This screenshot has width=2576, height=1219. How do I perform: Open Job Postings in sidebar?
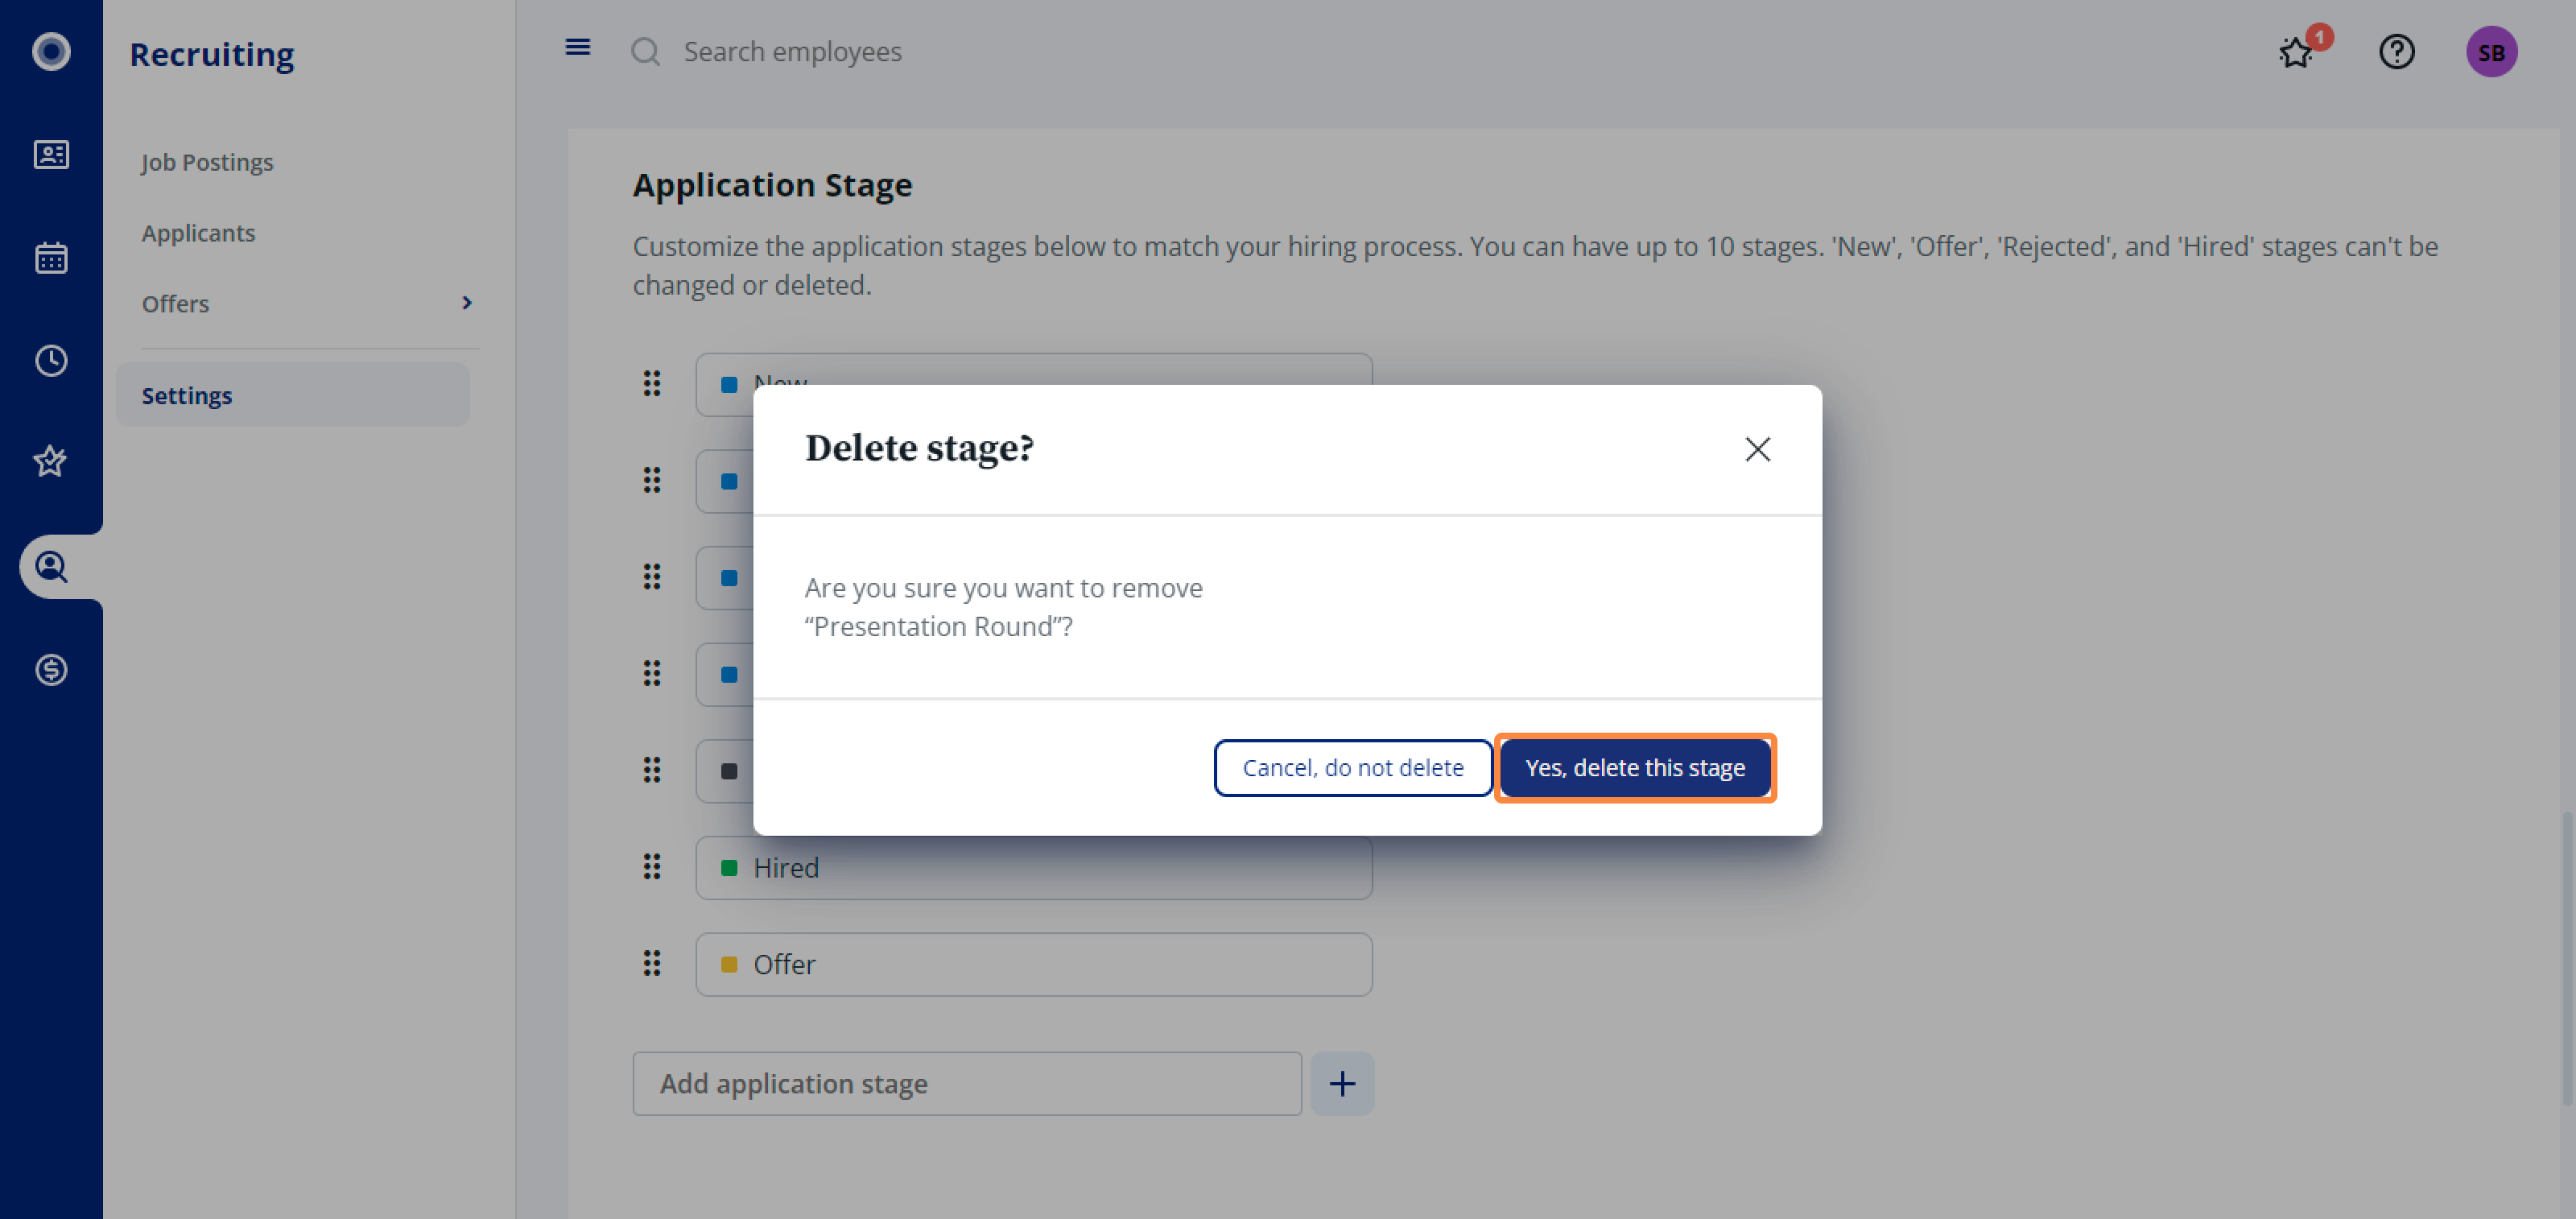[x=207, y=162]
